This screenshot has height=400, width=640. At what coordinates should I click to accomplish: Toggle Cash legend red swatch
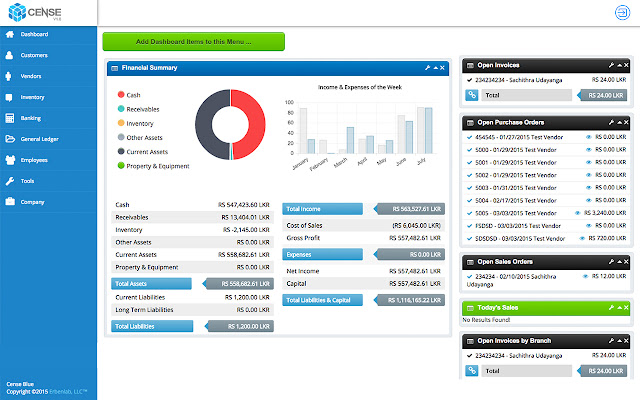[121, 95]
